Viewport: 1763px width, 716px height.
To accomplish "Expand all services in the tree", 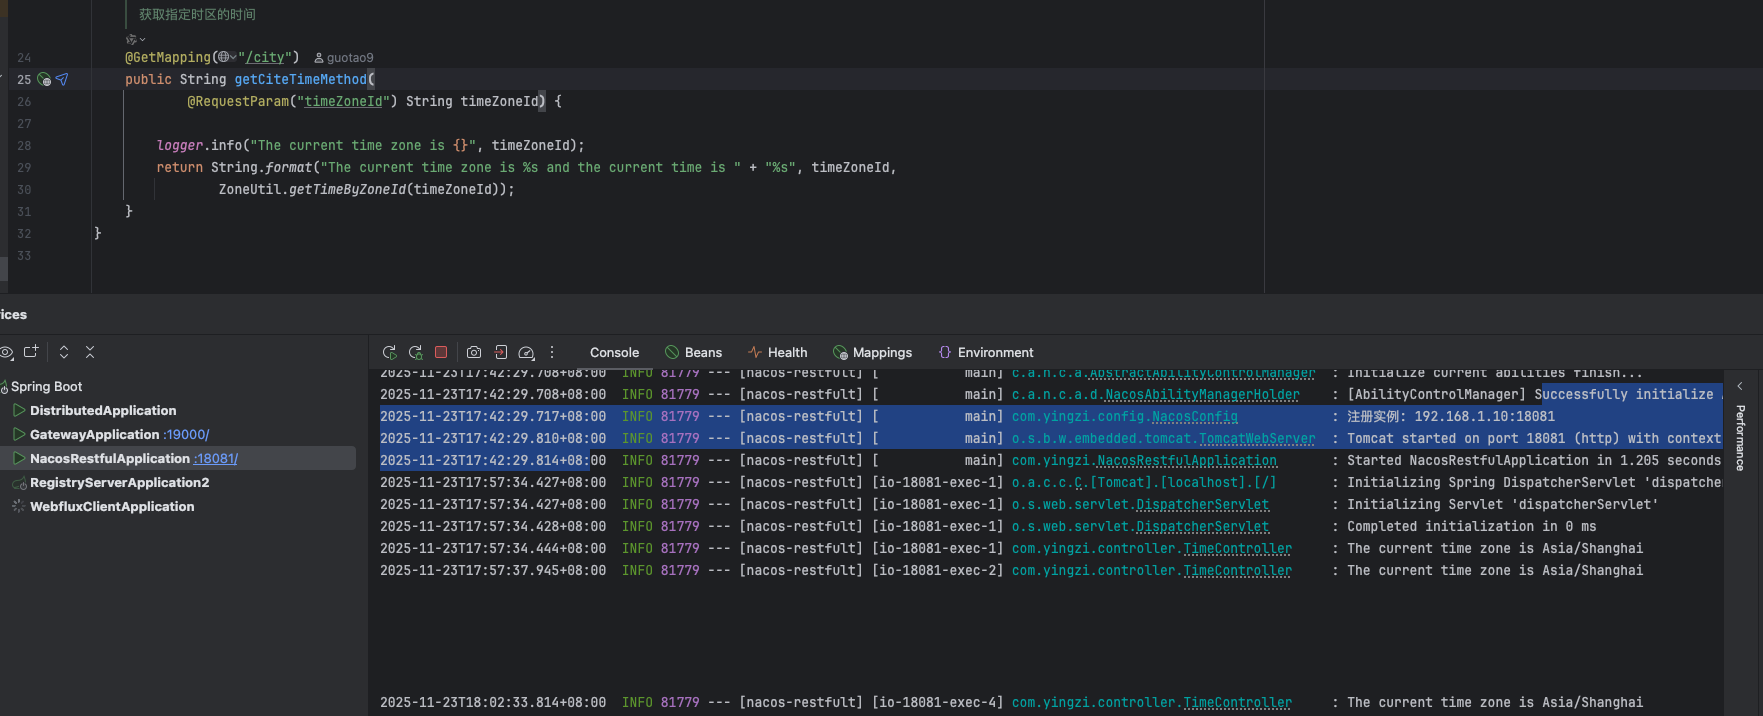I will tap(64, 352).
